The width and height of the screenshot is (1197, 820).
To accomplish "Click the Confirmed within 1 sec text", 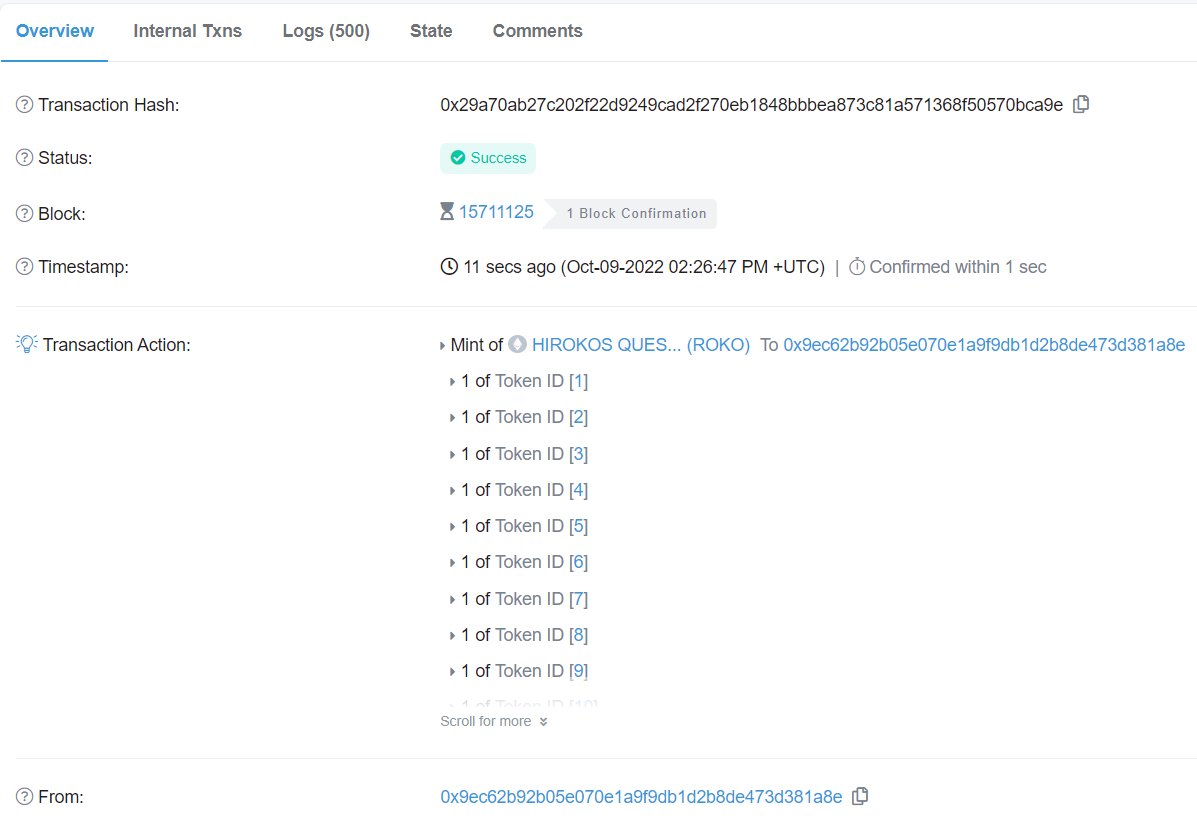I will pos(957,267).
